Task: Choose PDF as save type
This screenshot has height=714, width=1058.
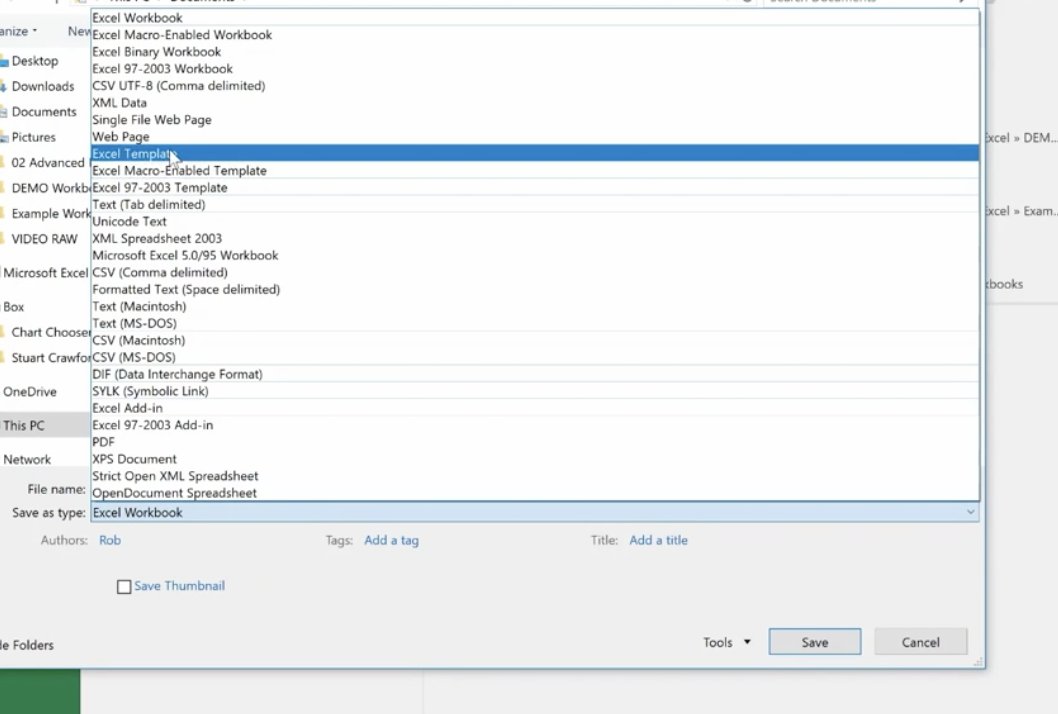Action: point(535,441)
